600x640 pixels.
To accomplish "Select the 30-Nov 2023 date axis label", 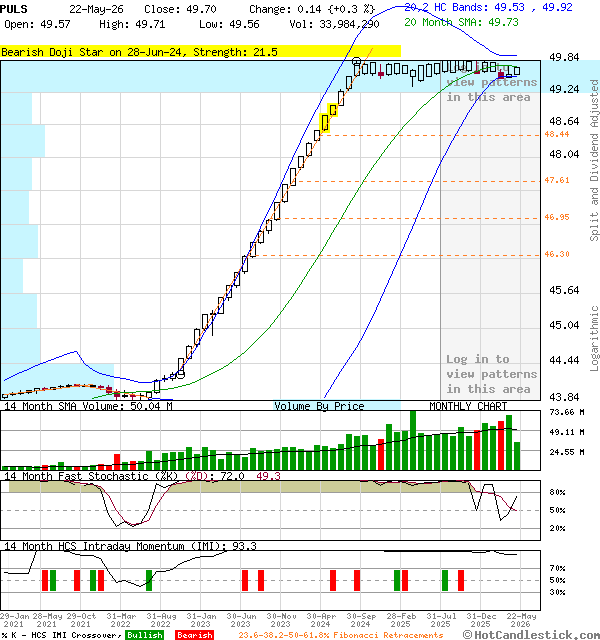I will 281,620.
